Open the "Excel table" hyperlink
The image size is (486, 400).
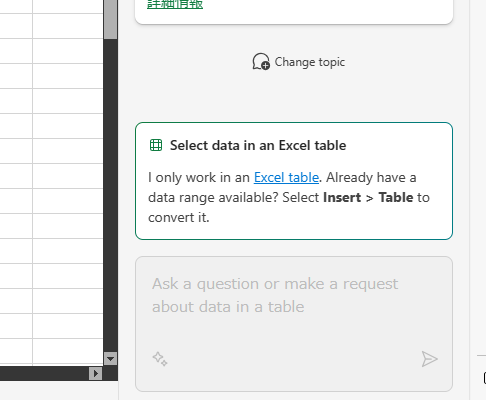pyautogui.click(x=286, y=177)
